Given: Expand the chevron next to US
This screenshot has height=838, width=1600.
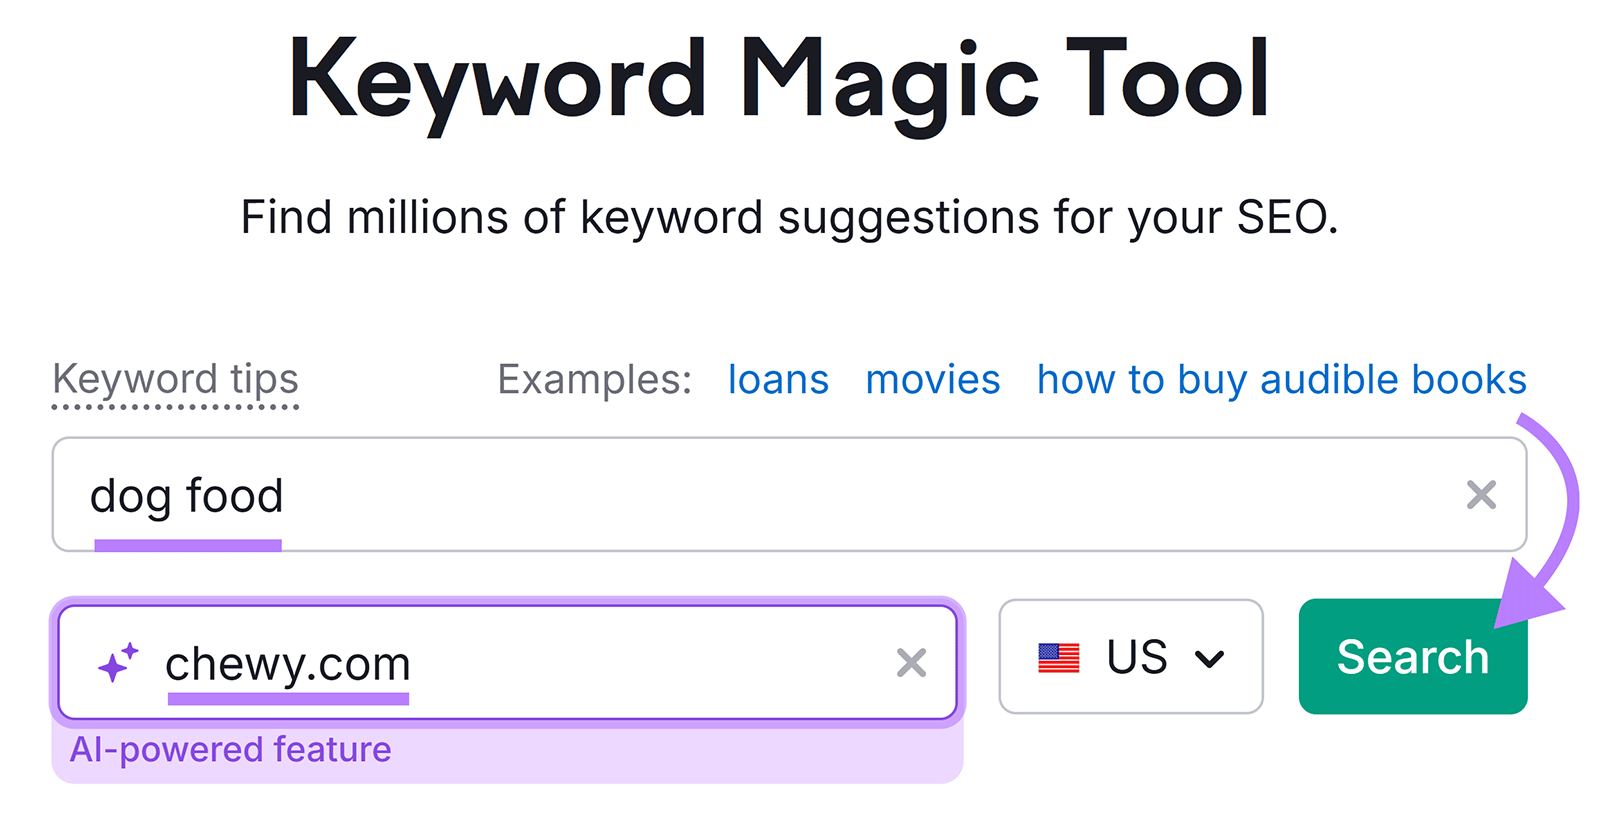Looking at the screenshot, I should pyautogui.click(x=1211, y=658).
